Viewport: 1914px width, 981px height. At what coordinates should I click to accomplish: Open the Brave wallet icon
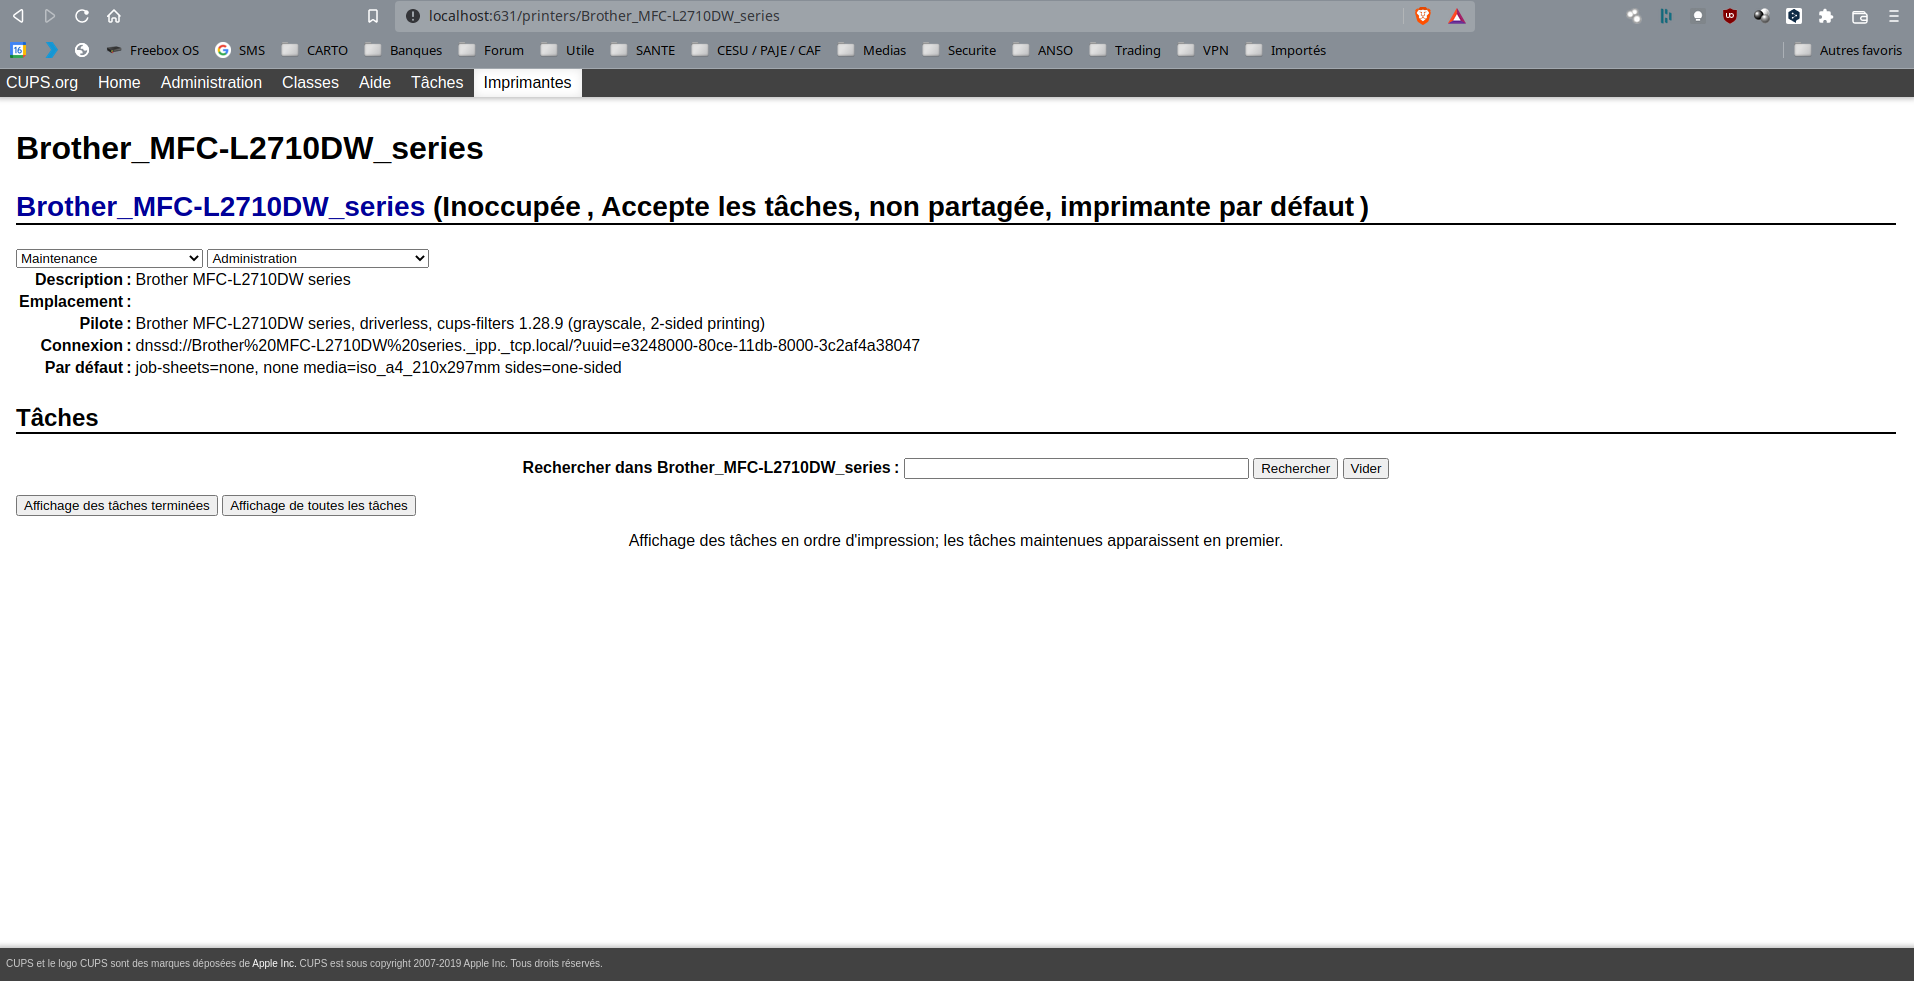point(1860,16)
